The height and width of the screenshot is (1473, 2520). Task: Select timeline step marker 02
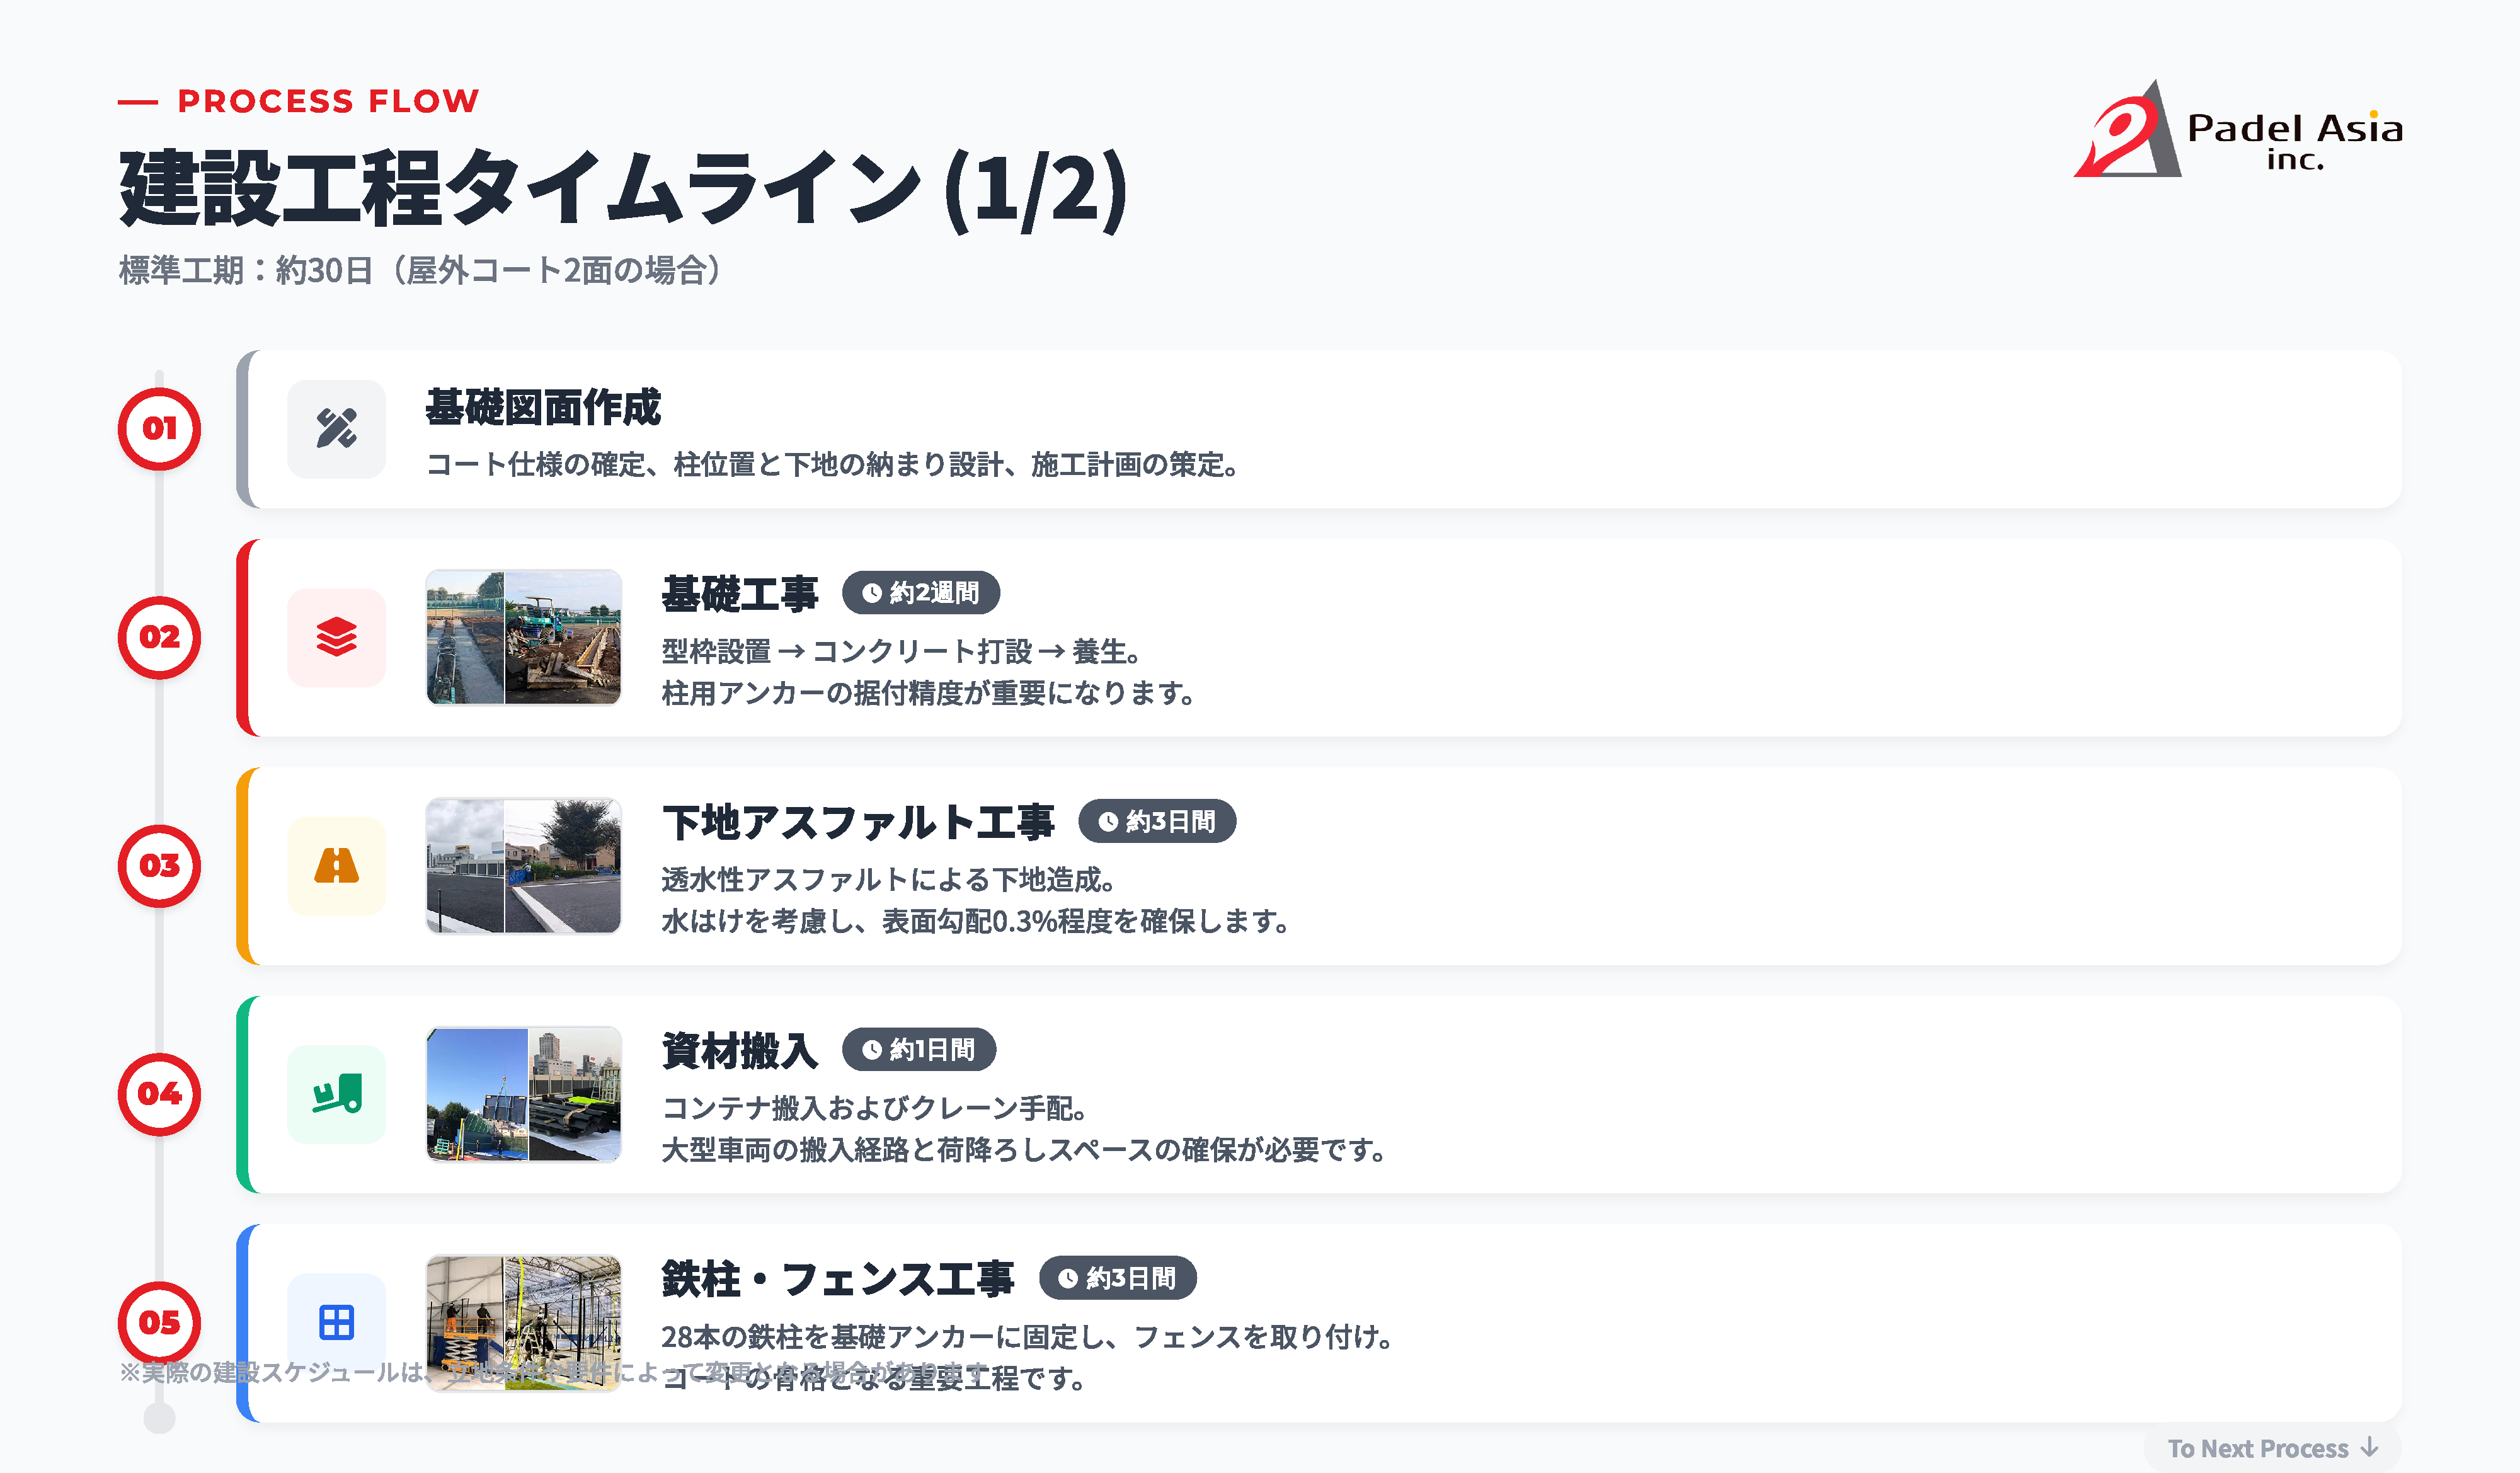tap(160, 637)
